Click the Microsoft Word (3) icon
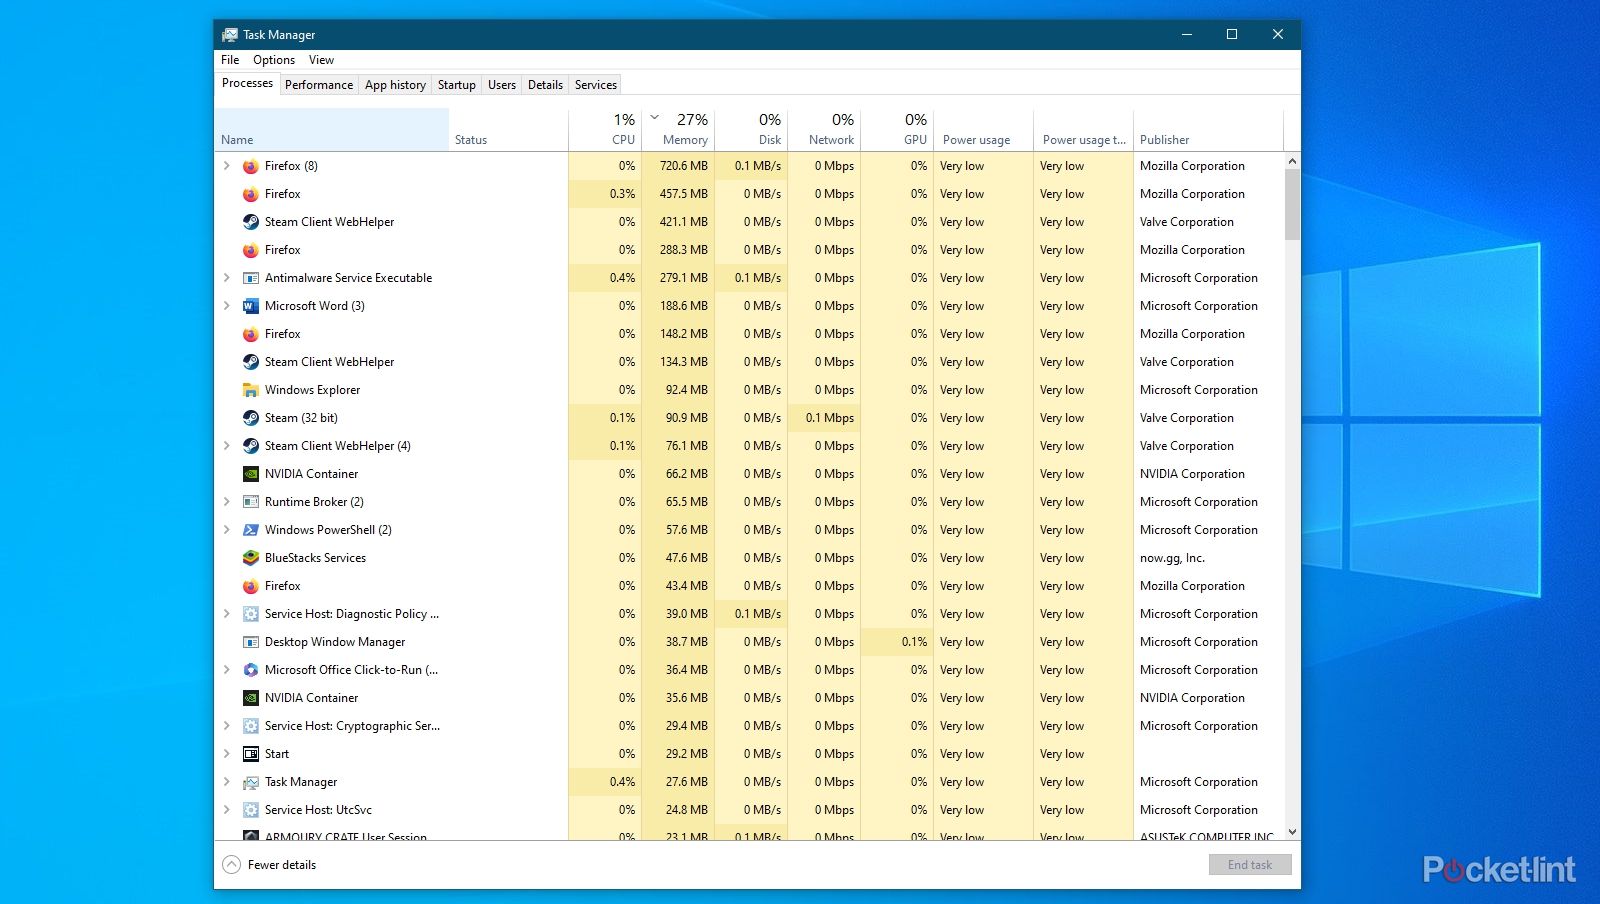 coord(251,306)
